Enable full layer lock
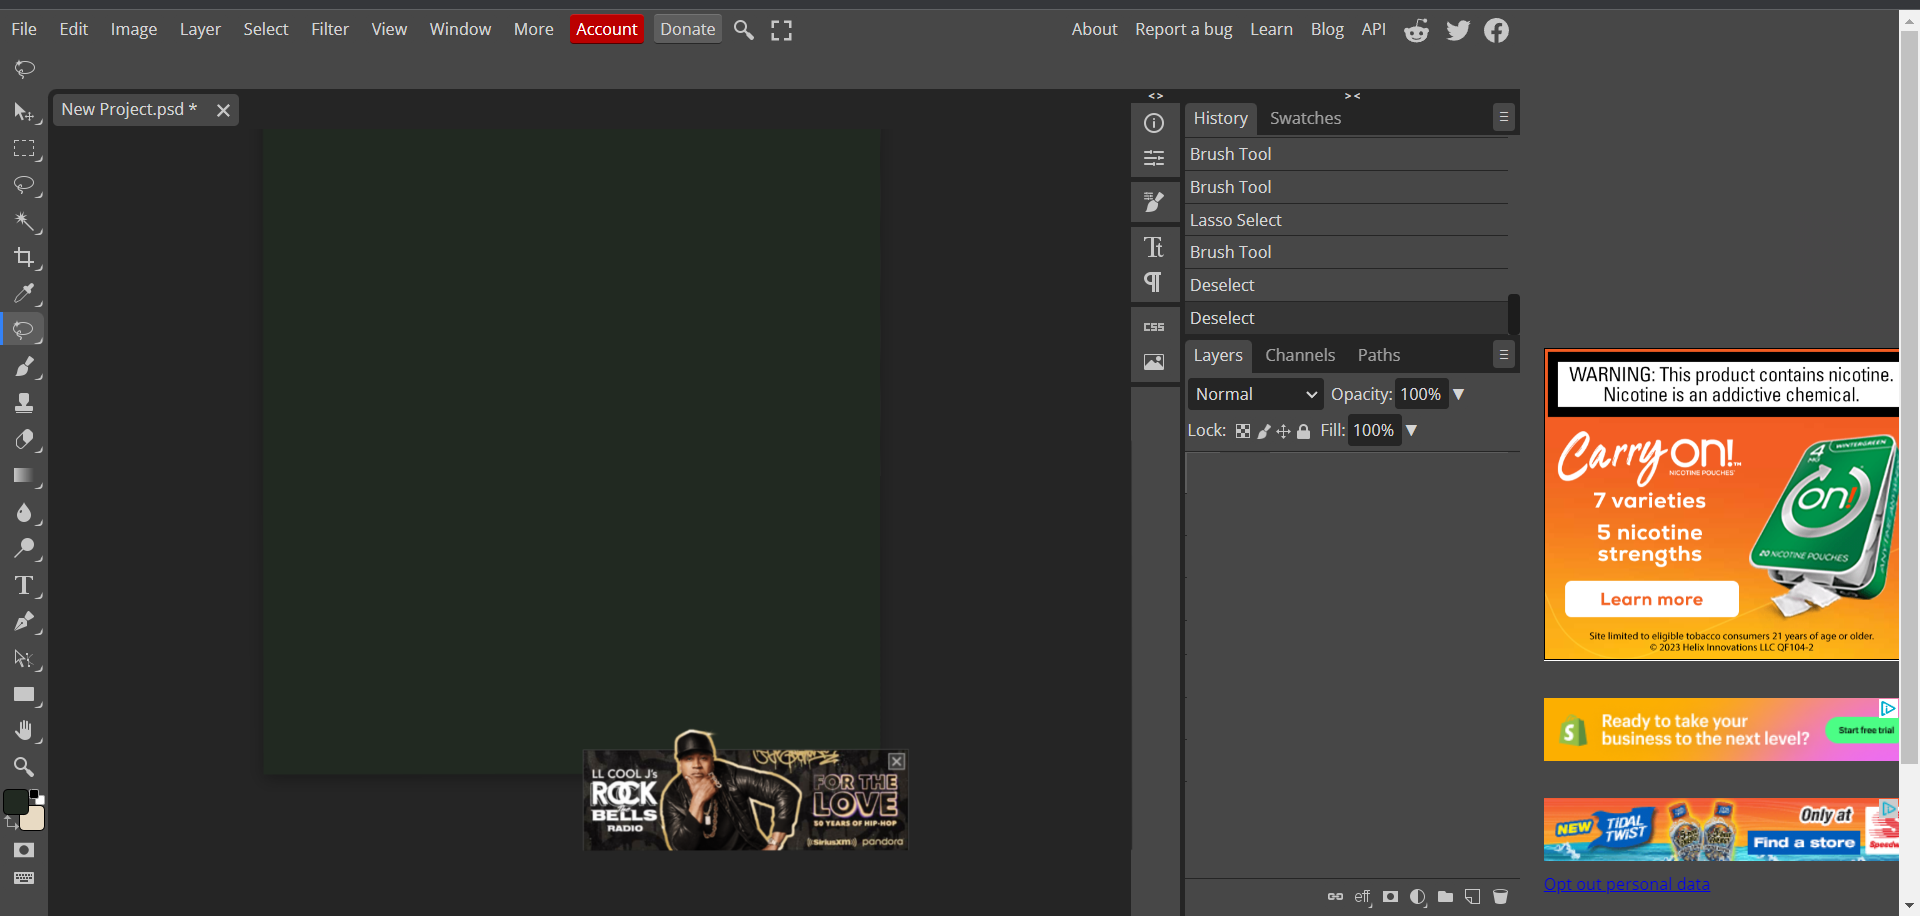The height and width of the screenshot is (916, 1920). [x=1304, y=431]
